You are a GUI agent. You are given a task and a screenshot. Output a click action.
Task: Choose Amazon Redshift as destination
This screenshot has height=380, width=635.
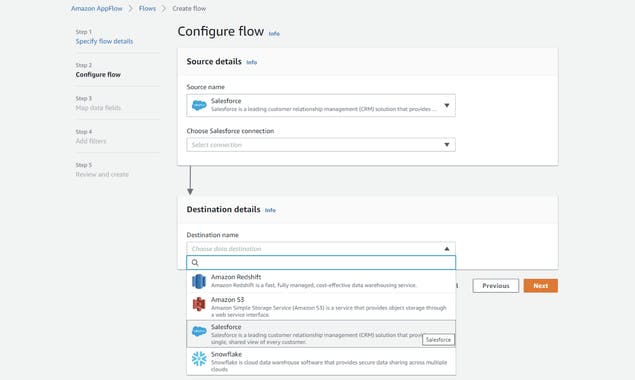[321, 281]
